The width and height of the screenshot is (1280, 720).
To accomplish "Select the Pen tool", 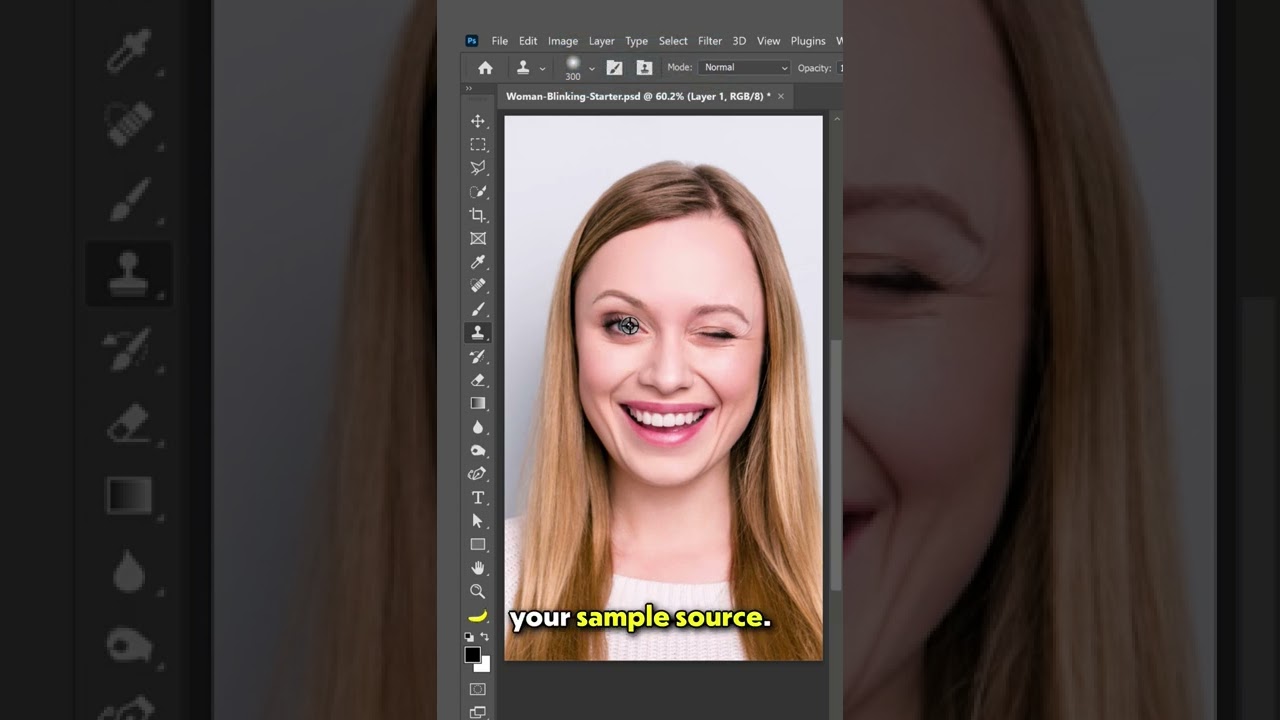I will 478,474.
